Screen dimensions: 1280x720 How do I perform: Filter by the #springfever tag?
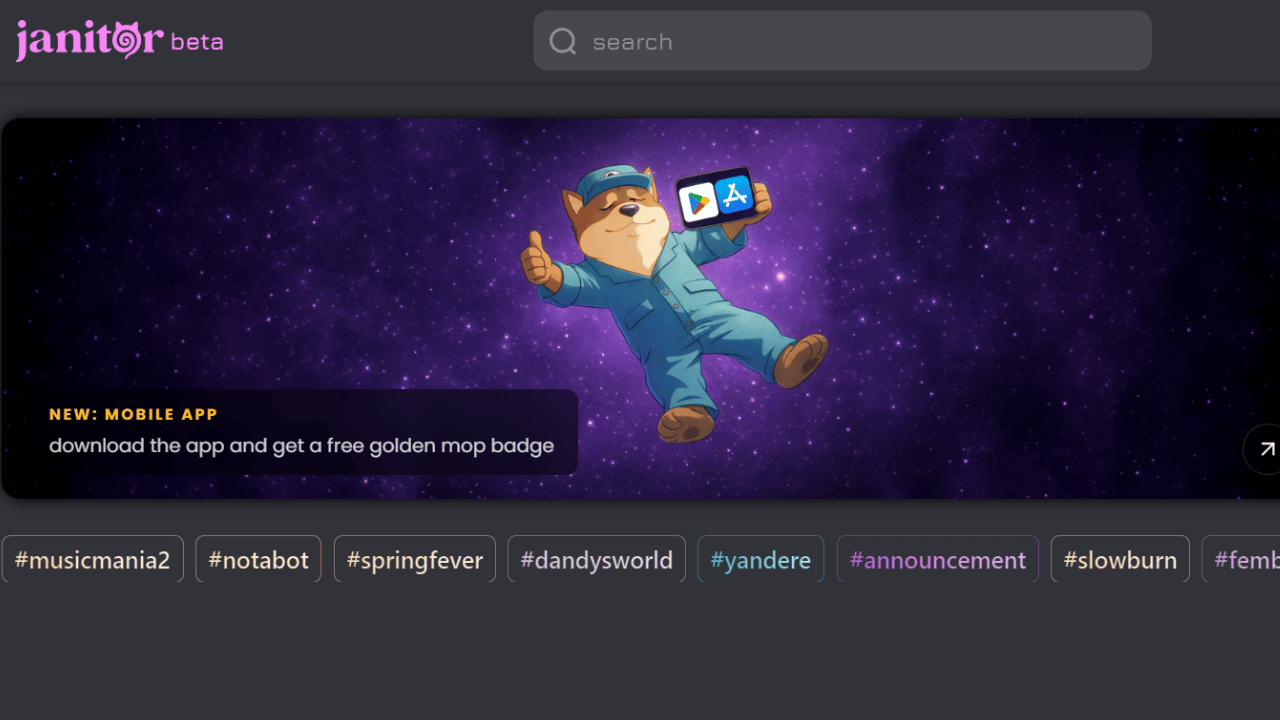tap(415, 559)
